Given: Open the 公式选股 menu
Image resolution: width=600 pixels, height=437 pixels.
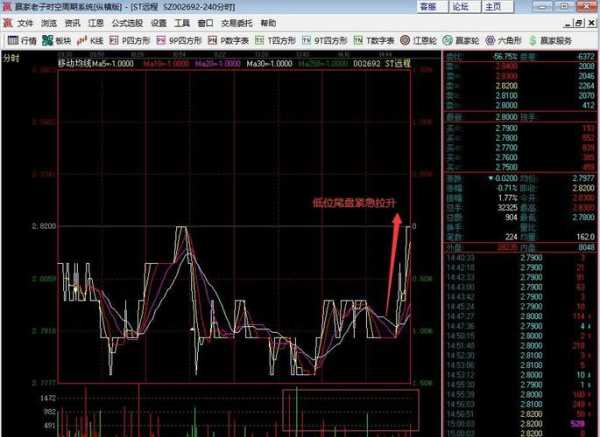Looking at the screenshot, I should click(126, 22).
